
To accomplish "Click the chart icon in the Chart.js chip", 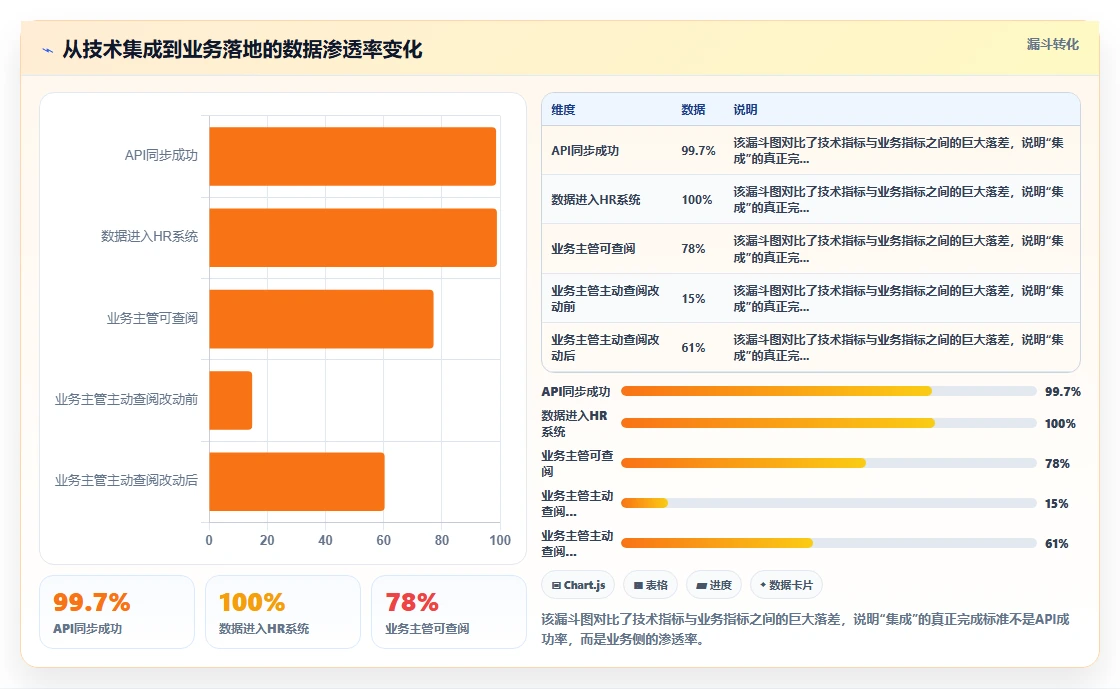I will 556,585.
